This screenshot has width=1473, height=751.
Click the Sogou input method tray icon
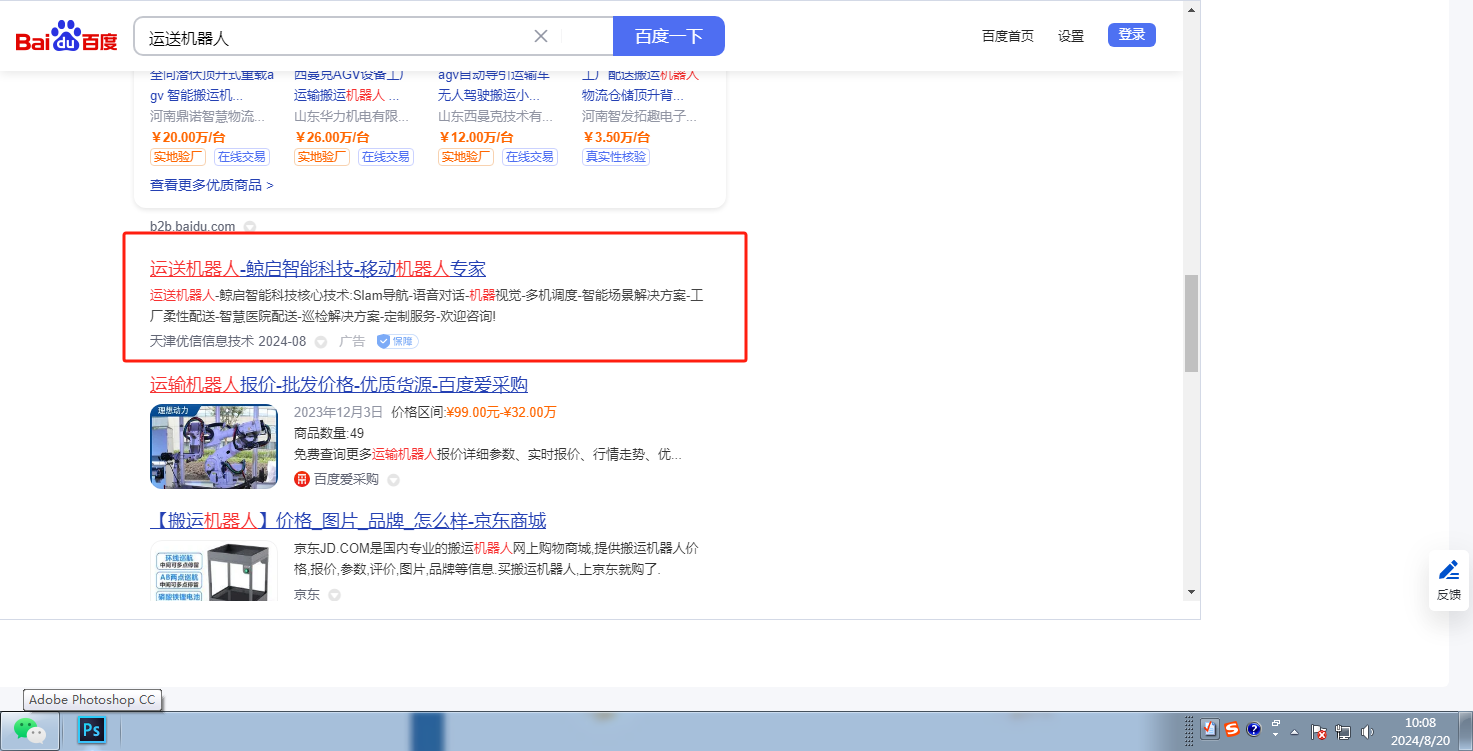pyautogui.click(x=1232, y=729)
